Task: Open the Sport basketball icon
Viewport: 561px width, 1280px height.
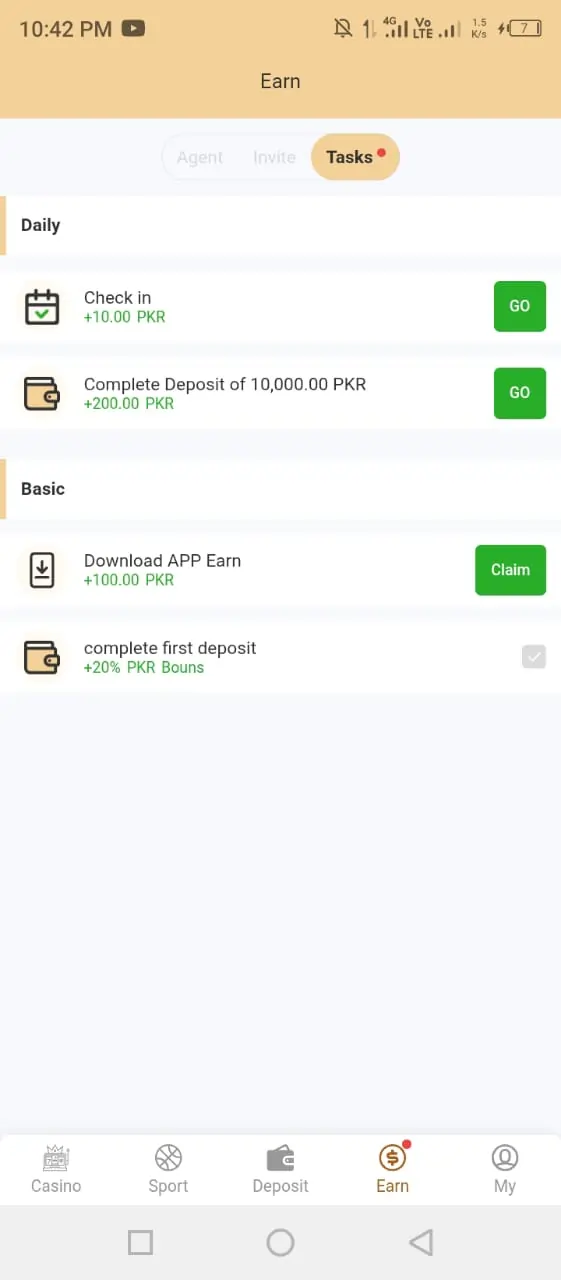Action: [168, 1158]
